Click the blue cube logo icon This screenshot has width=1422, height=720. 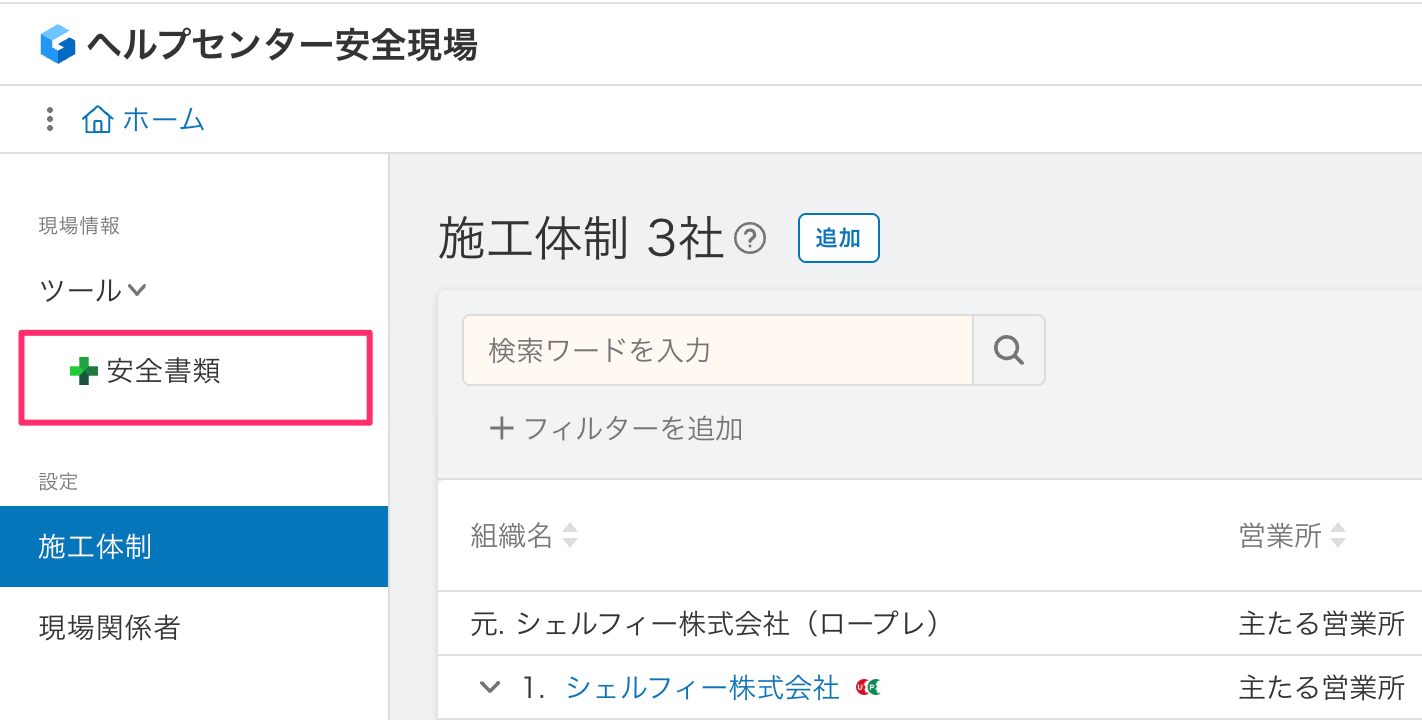[x=58, y=44]
